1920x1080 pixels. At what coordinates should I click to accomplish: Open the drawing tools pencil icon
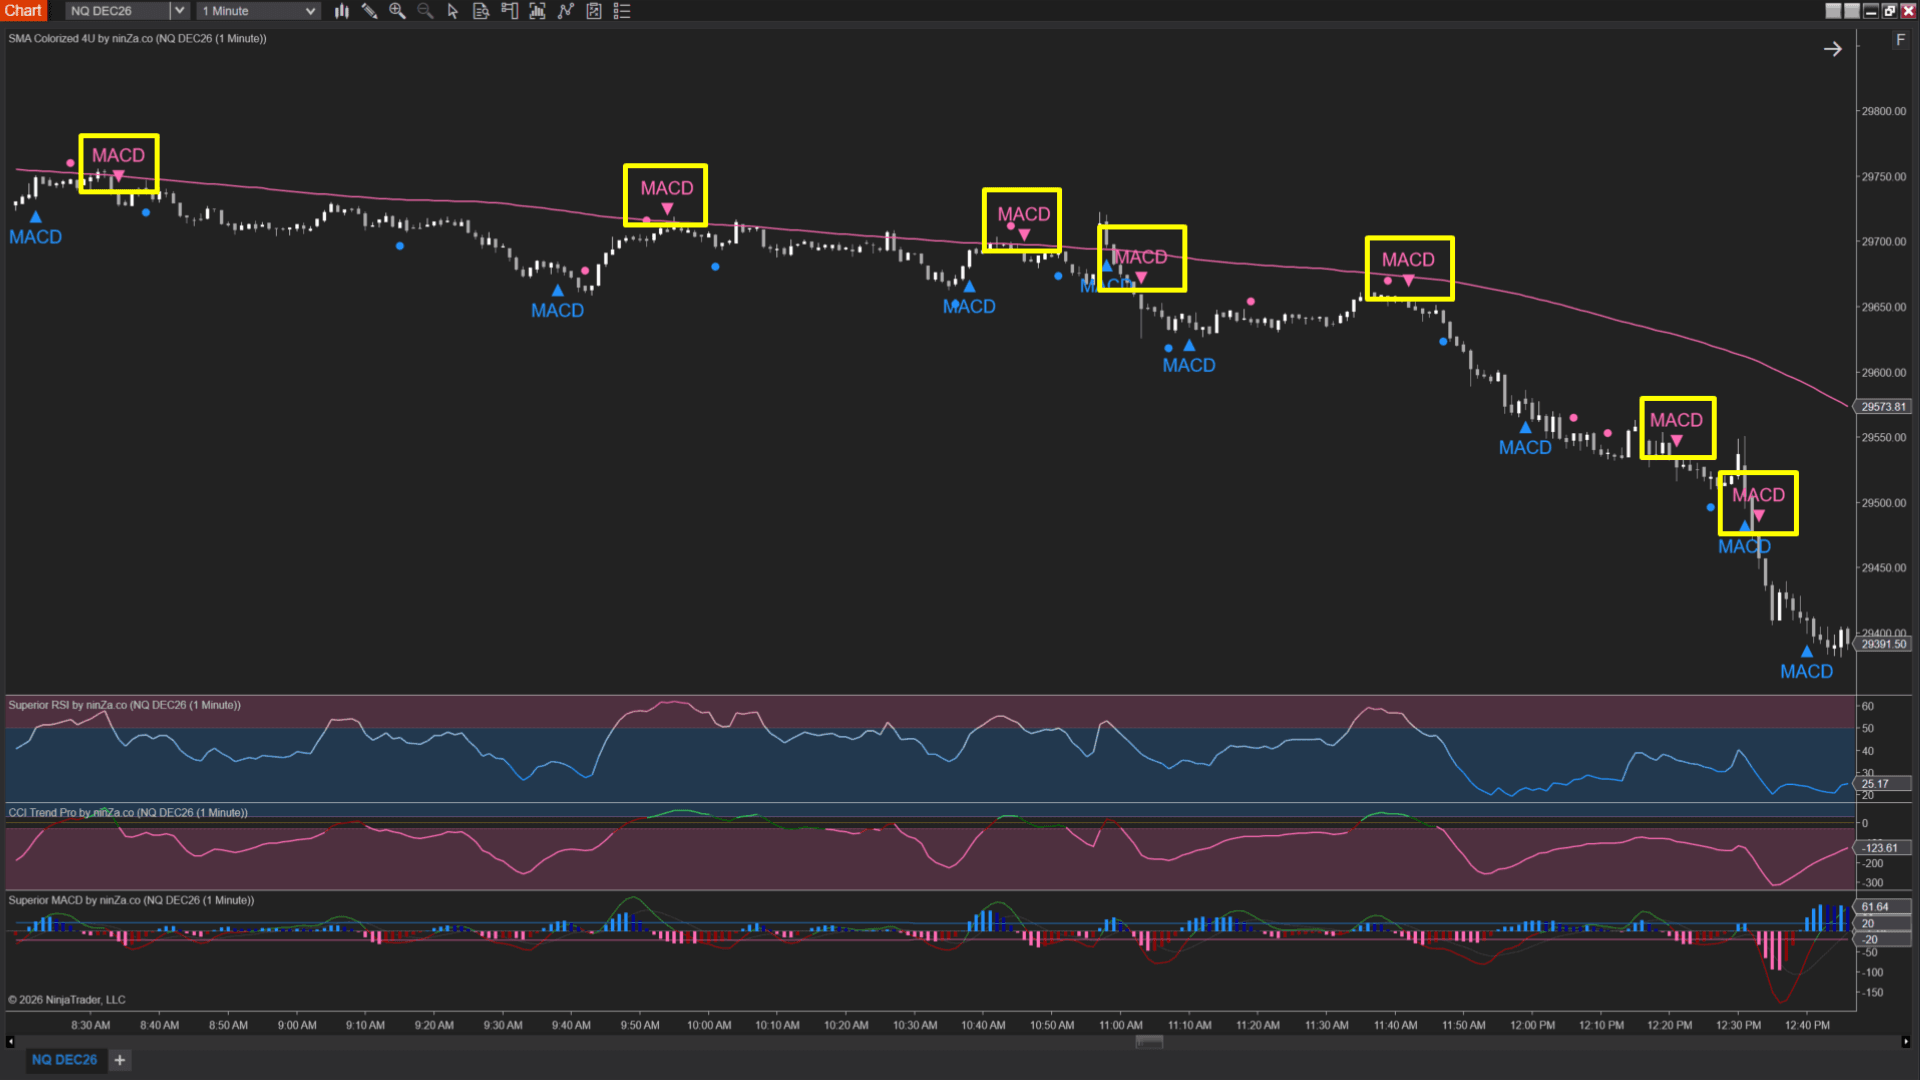(369, 11)
